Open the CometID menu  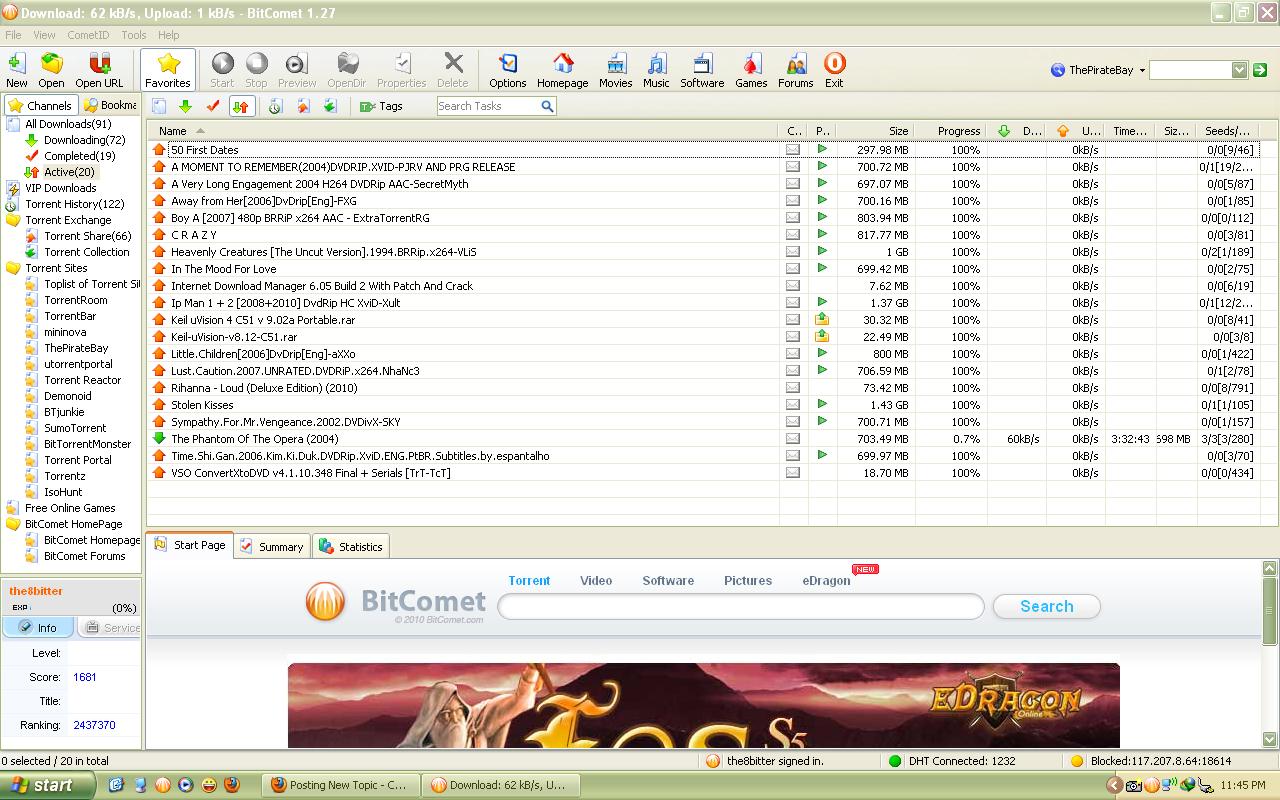click(86, 34)
